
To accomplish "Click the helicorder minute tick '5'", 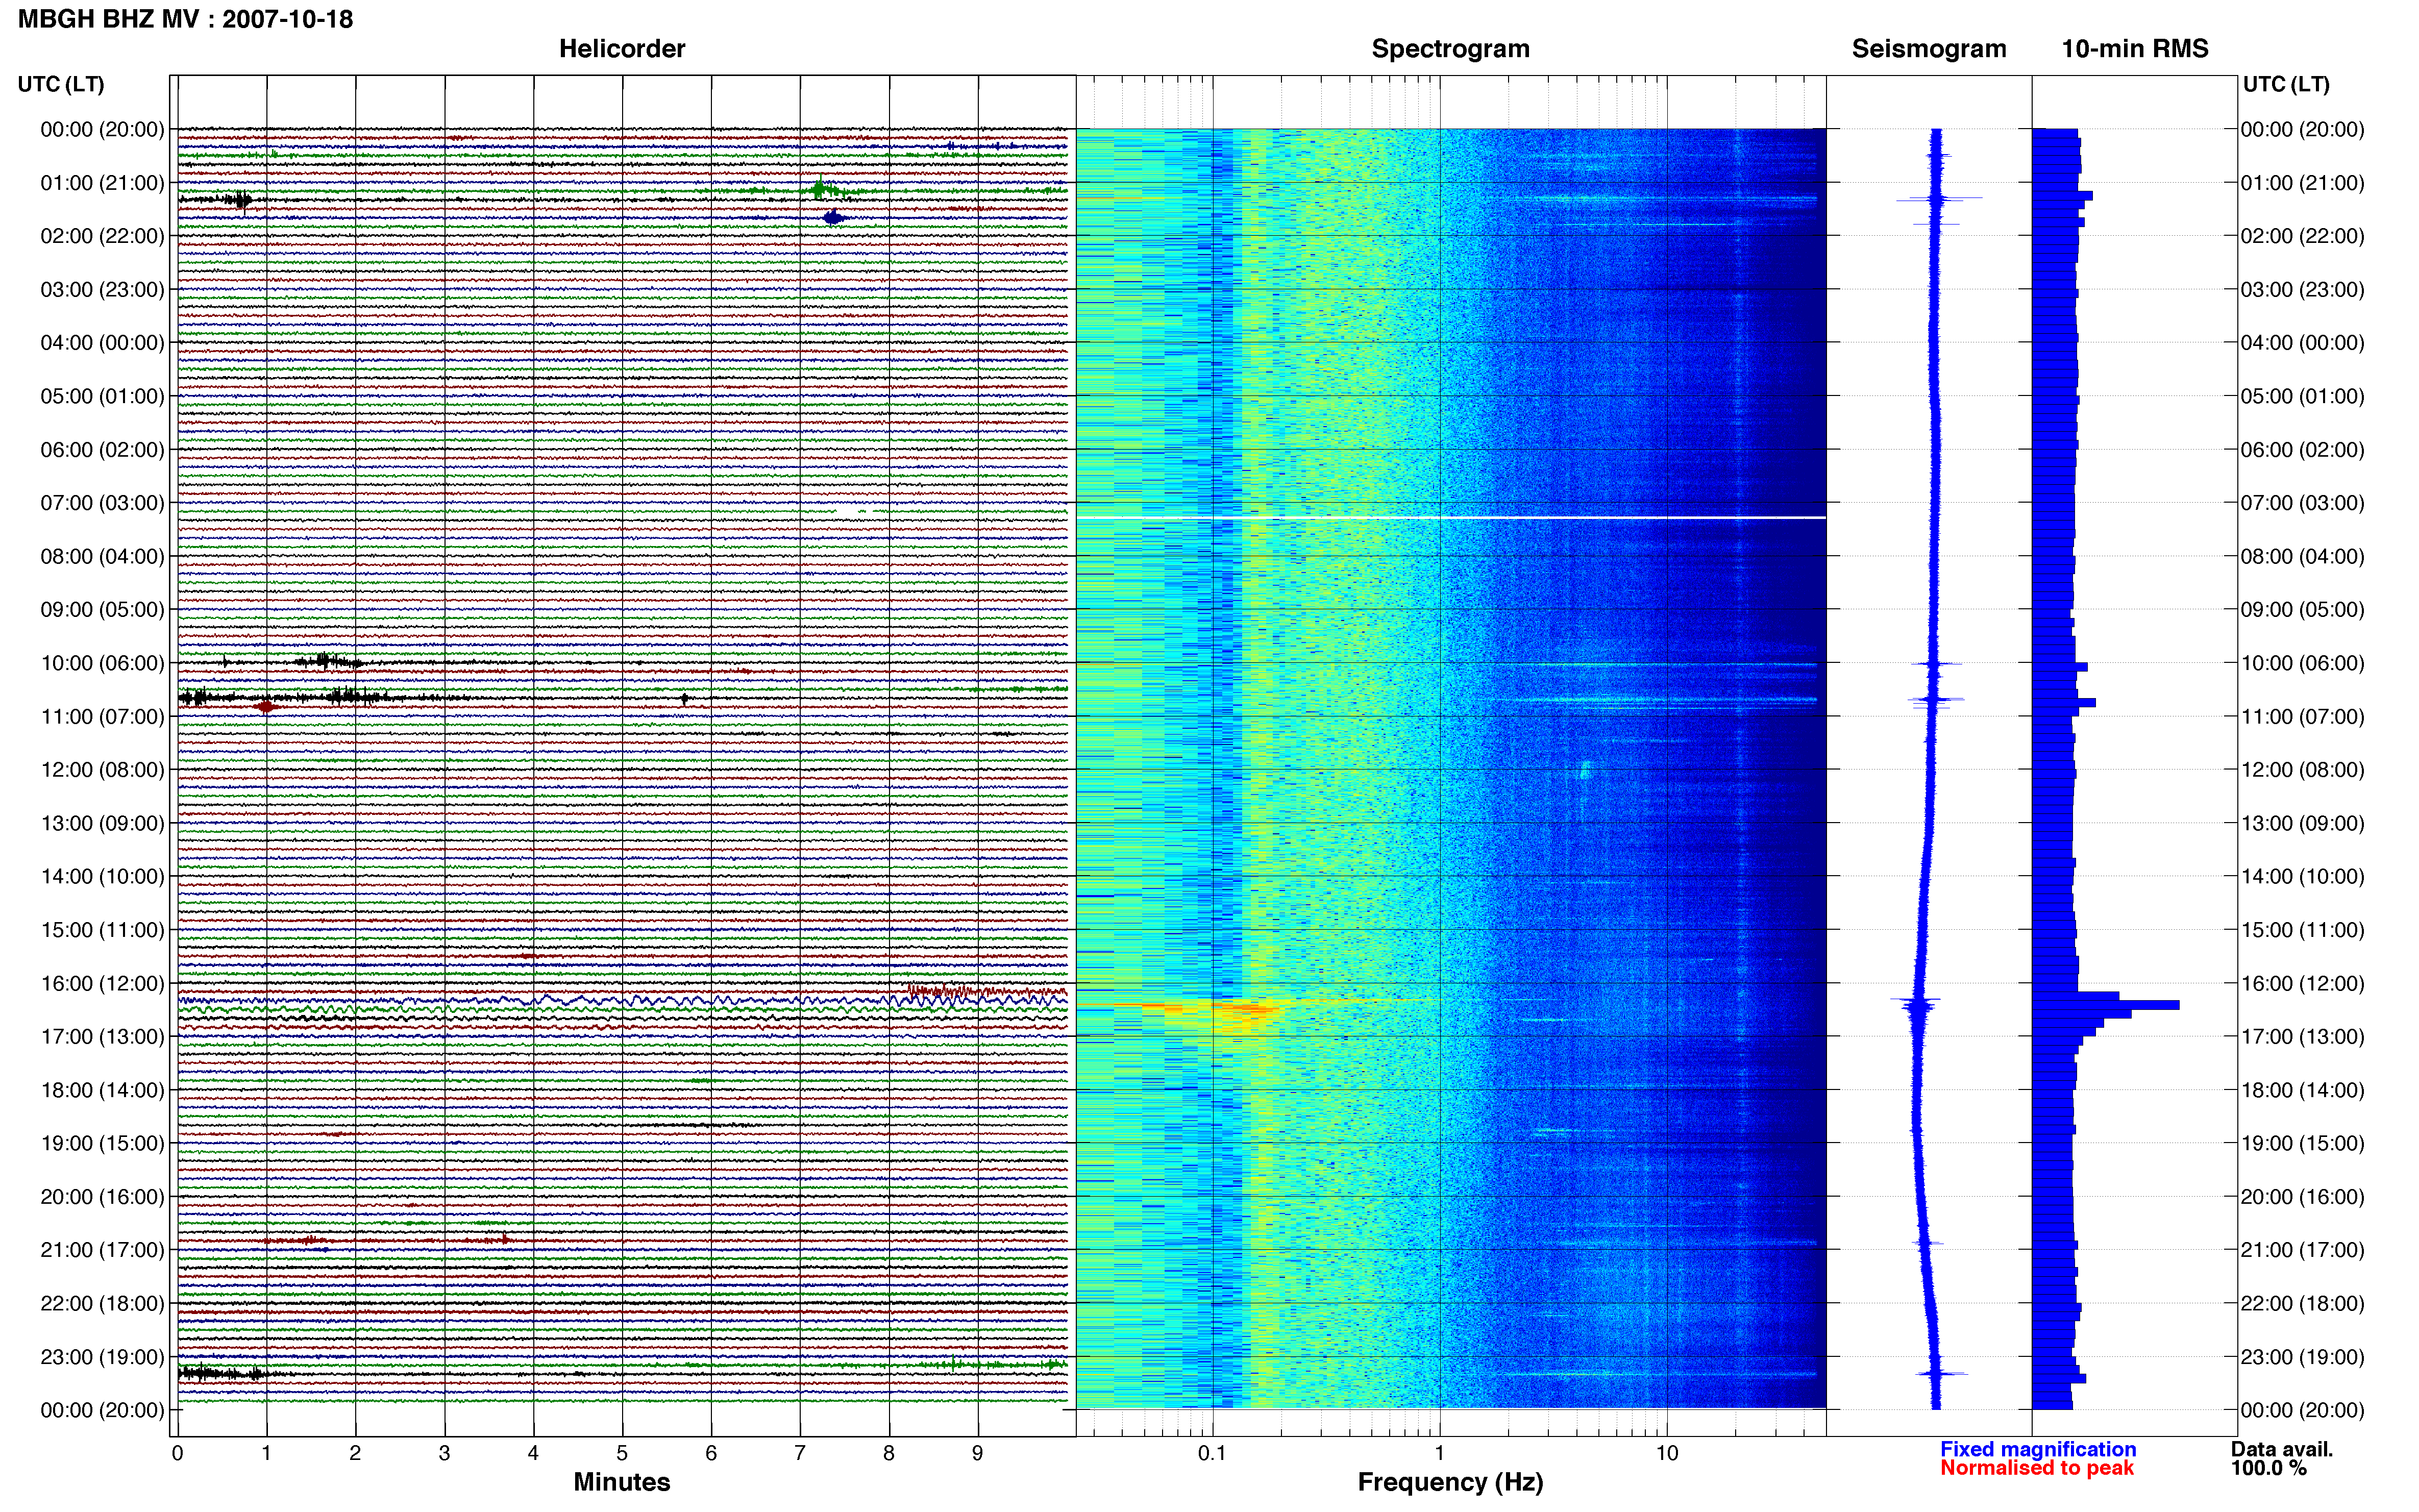I will [x=622, y=1453].
